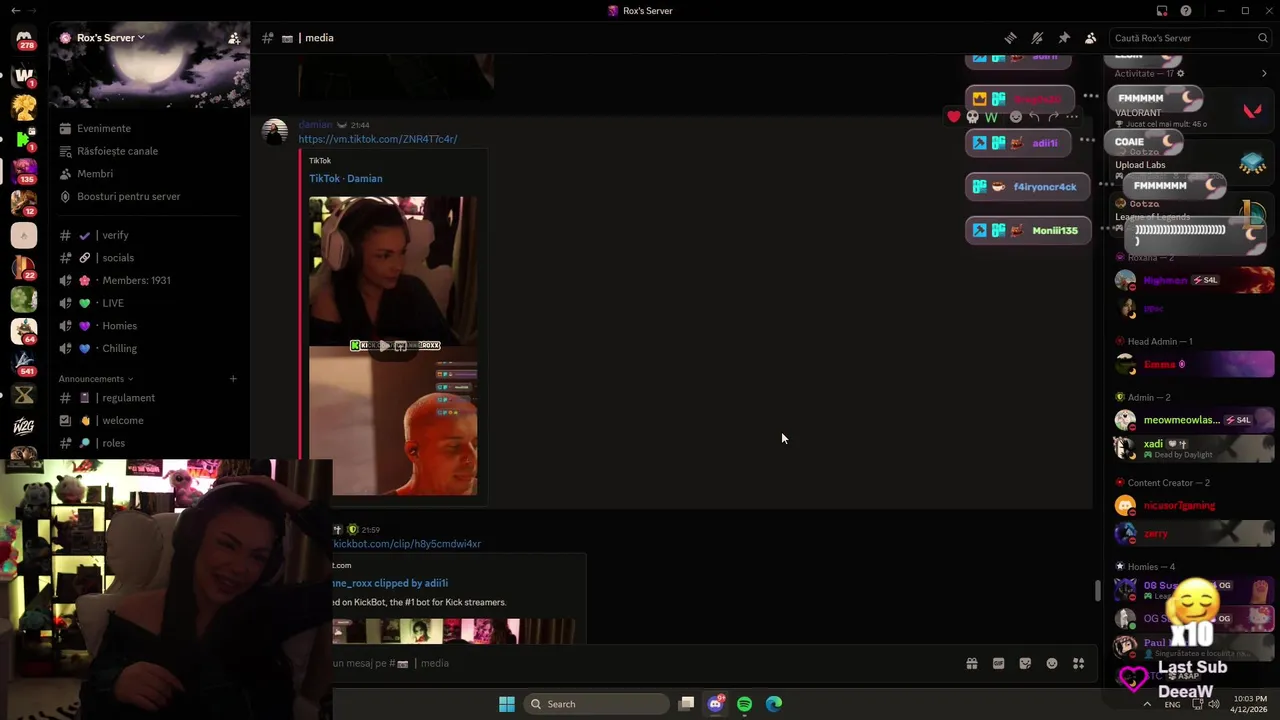Screen dimensions: 1280x720
Task: Add heart reaction to message
Action: coord(954,117)
